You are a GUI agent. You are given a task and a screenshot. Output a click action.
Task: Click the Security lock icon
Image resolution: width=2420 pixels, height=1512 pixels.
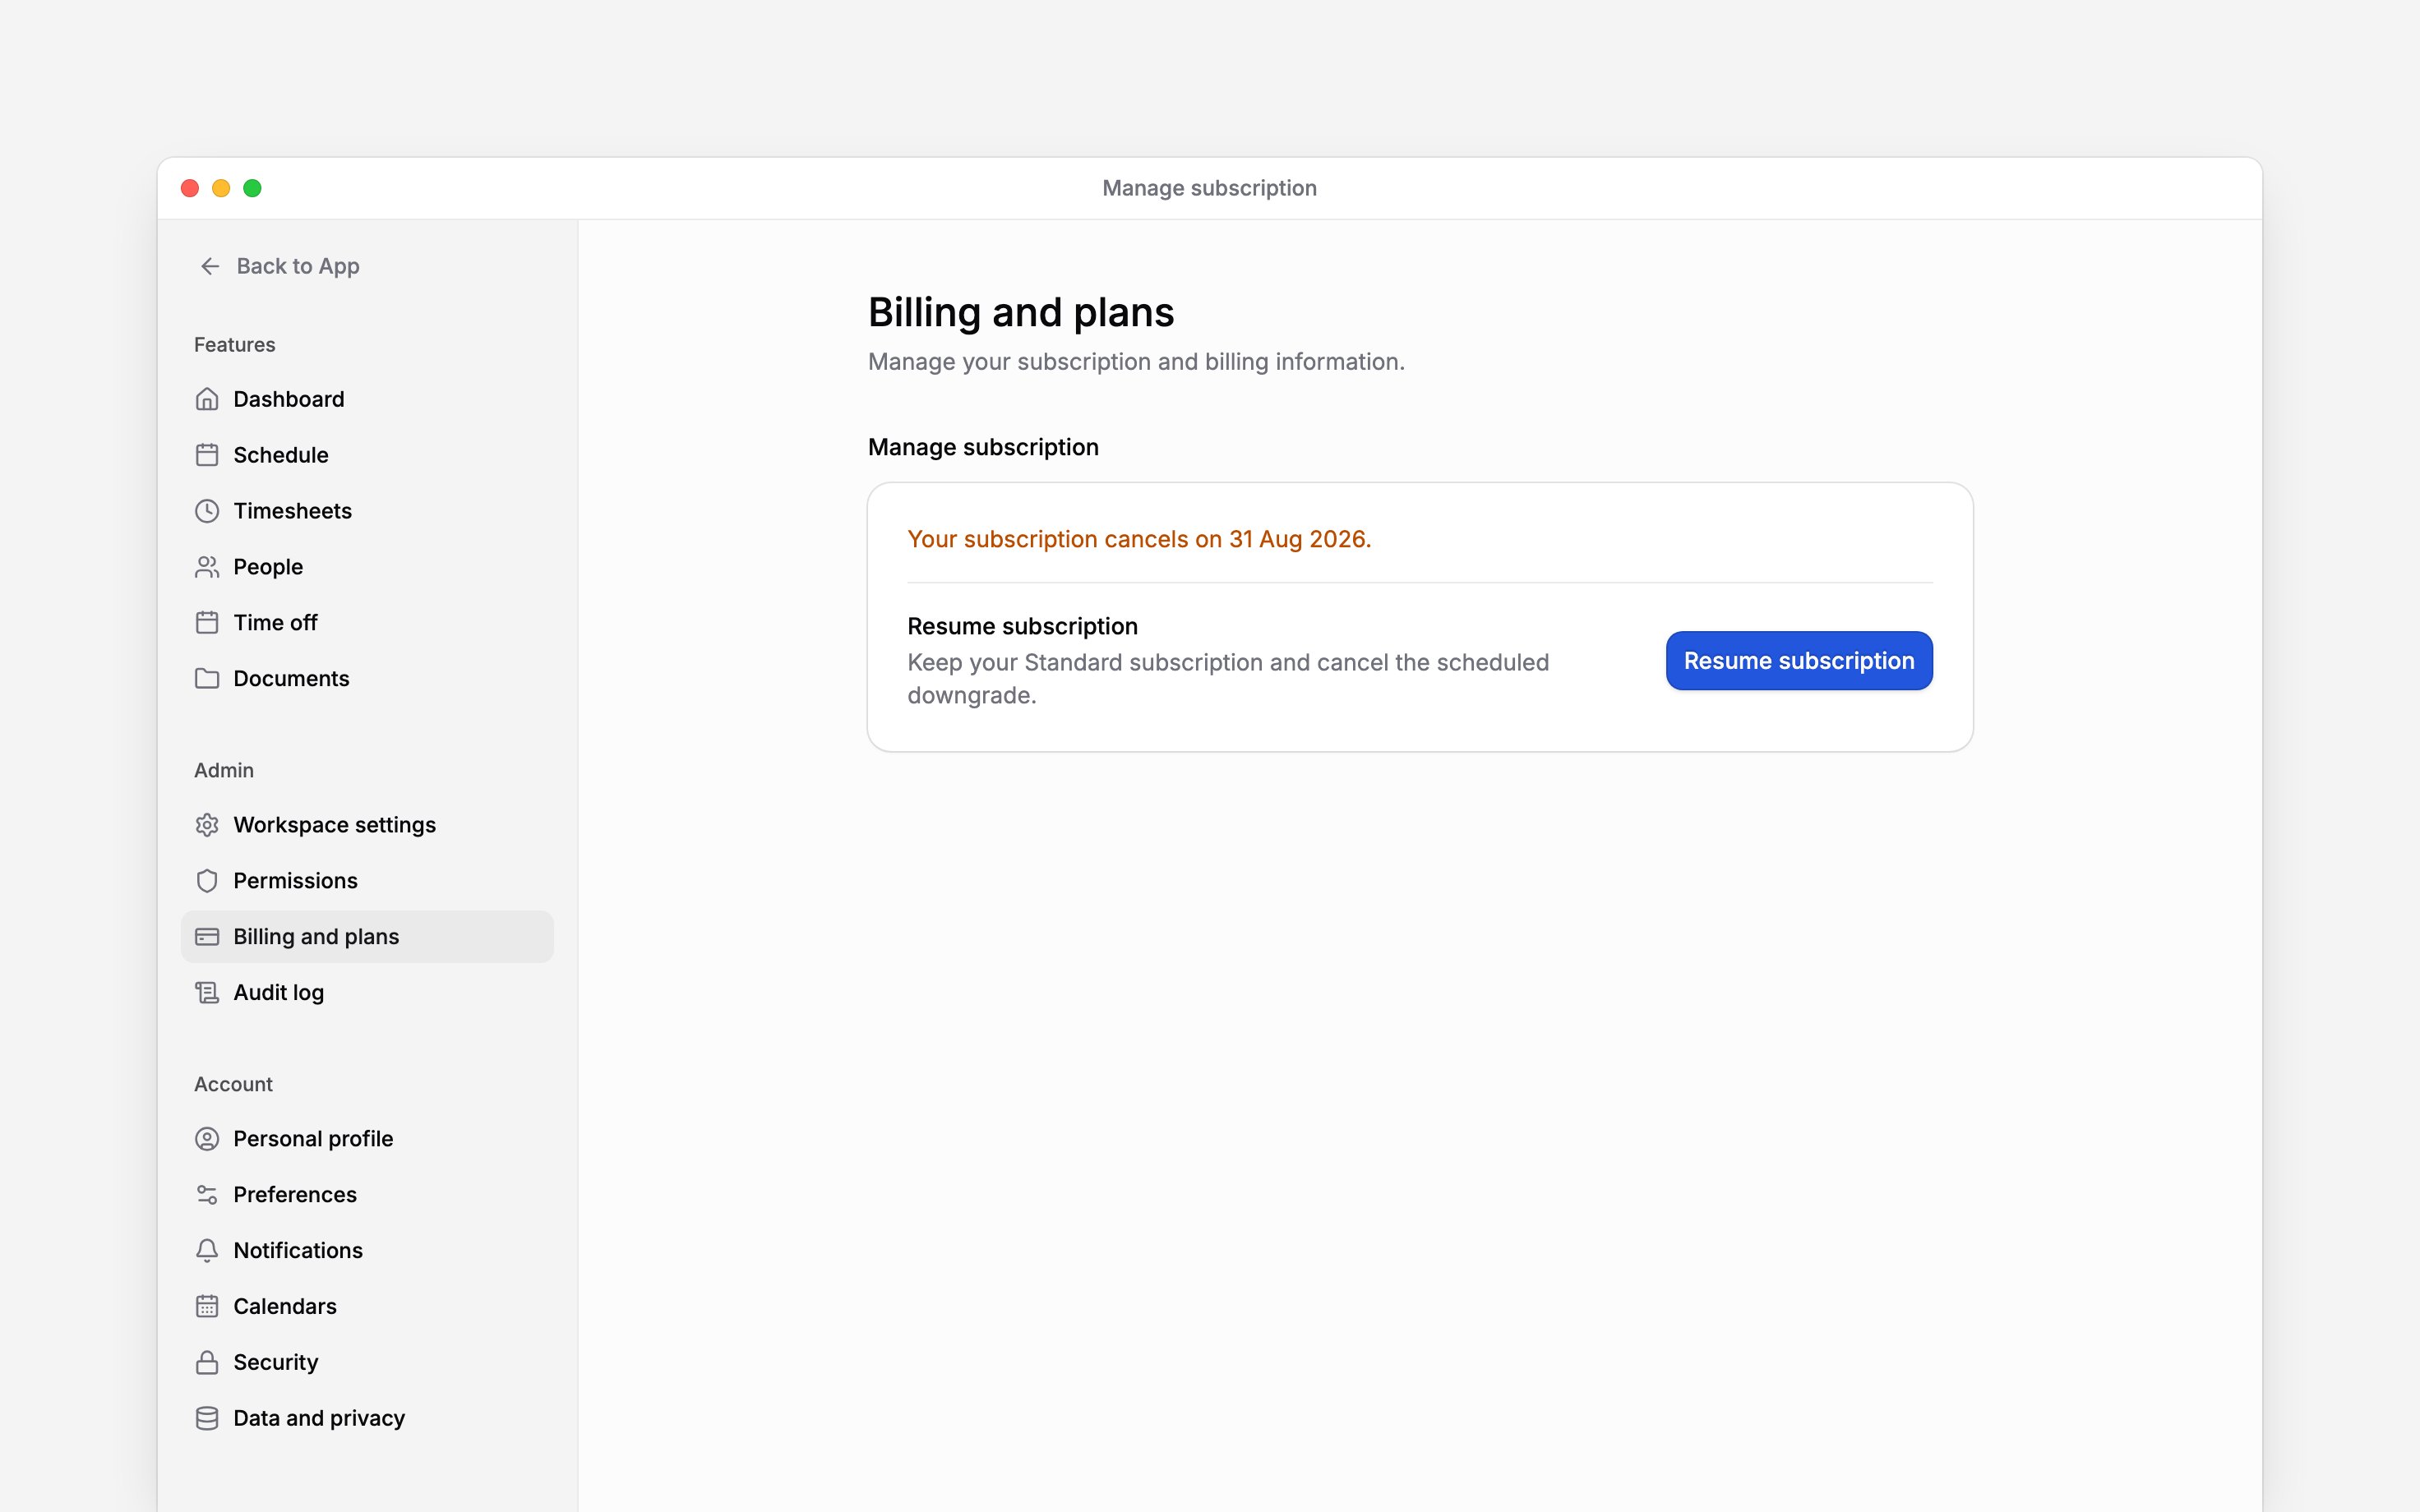(x=207, y=1363)
